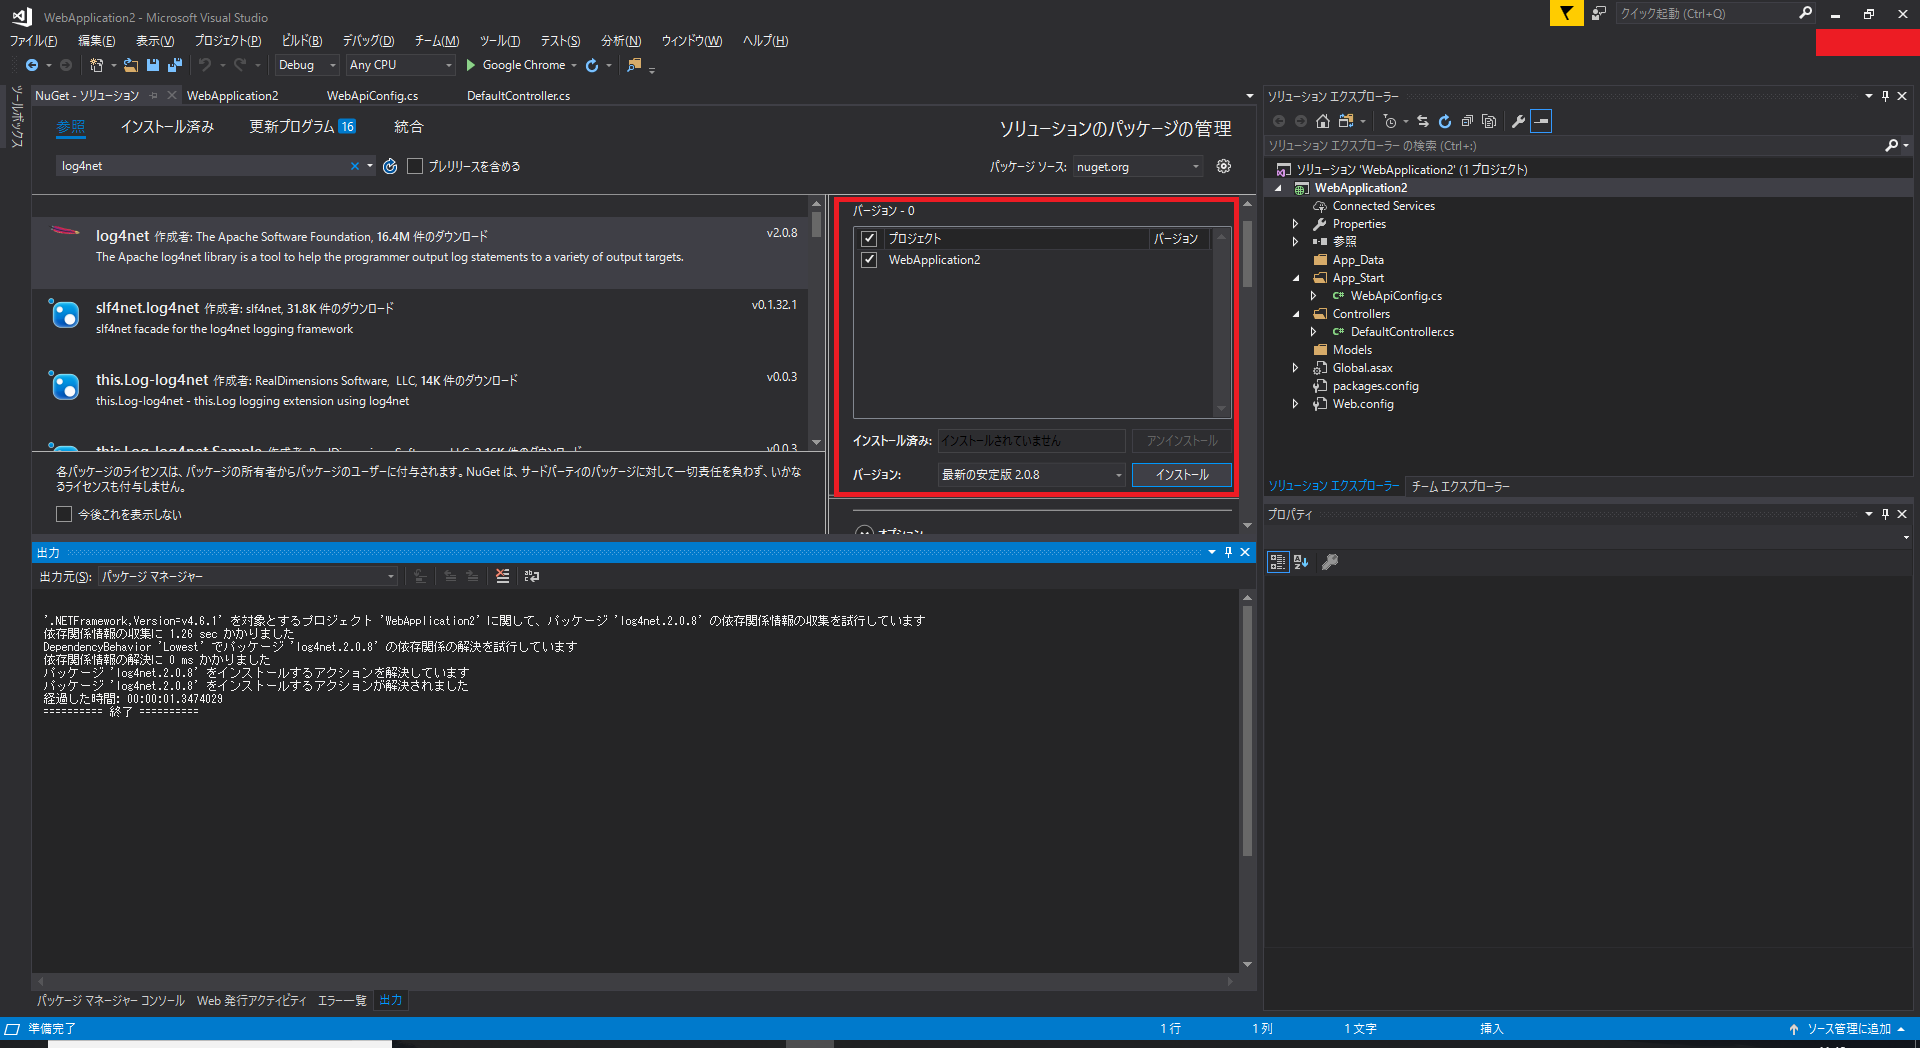Toggle word wrap icon in Output toolbar
1920x1048 pixels.
tap(531, 576)
